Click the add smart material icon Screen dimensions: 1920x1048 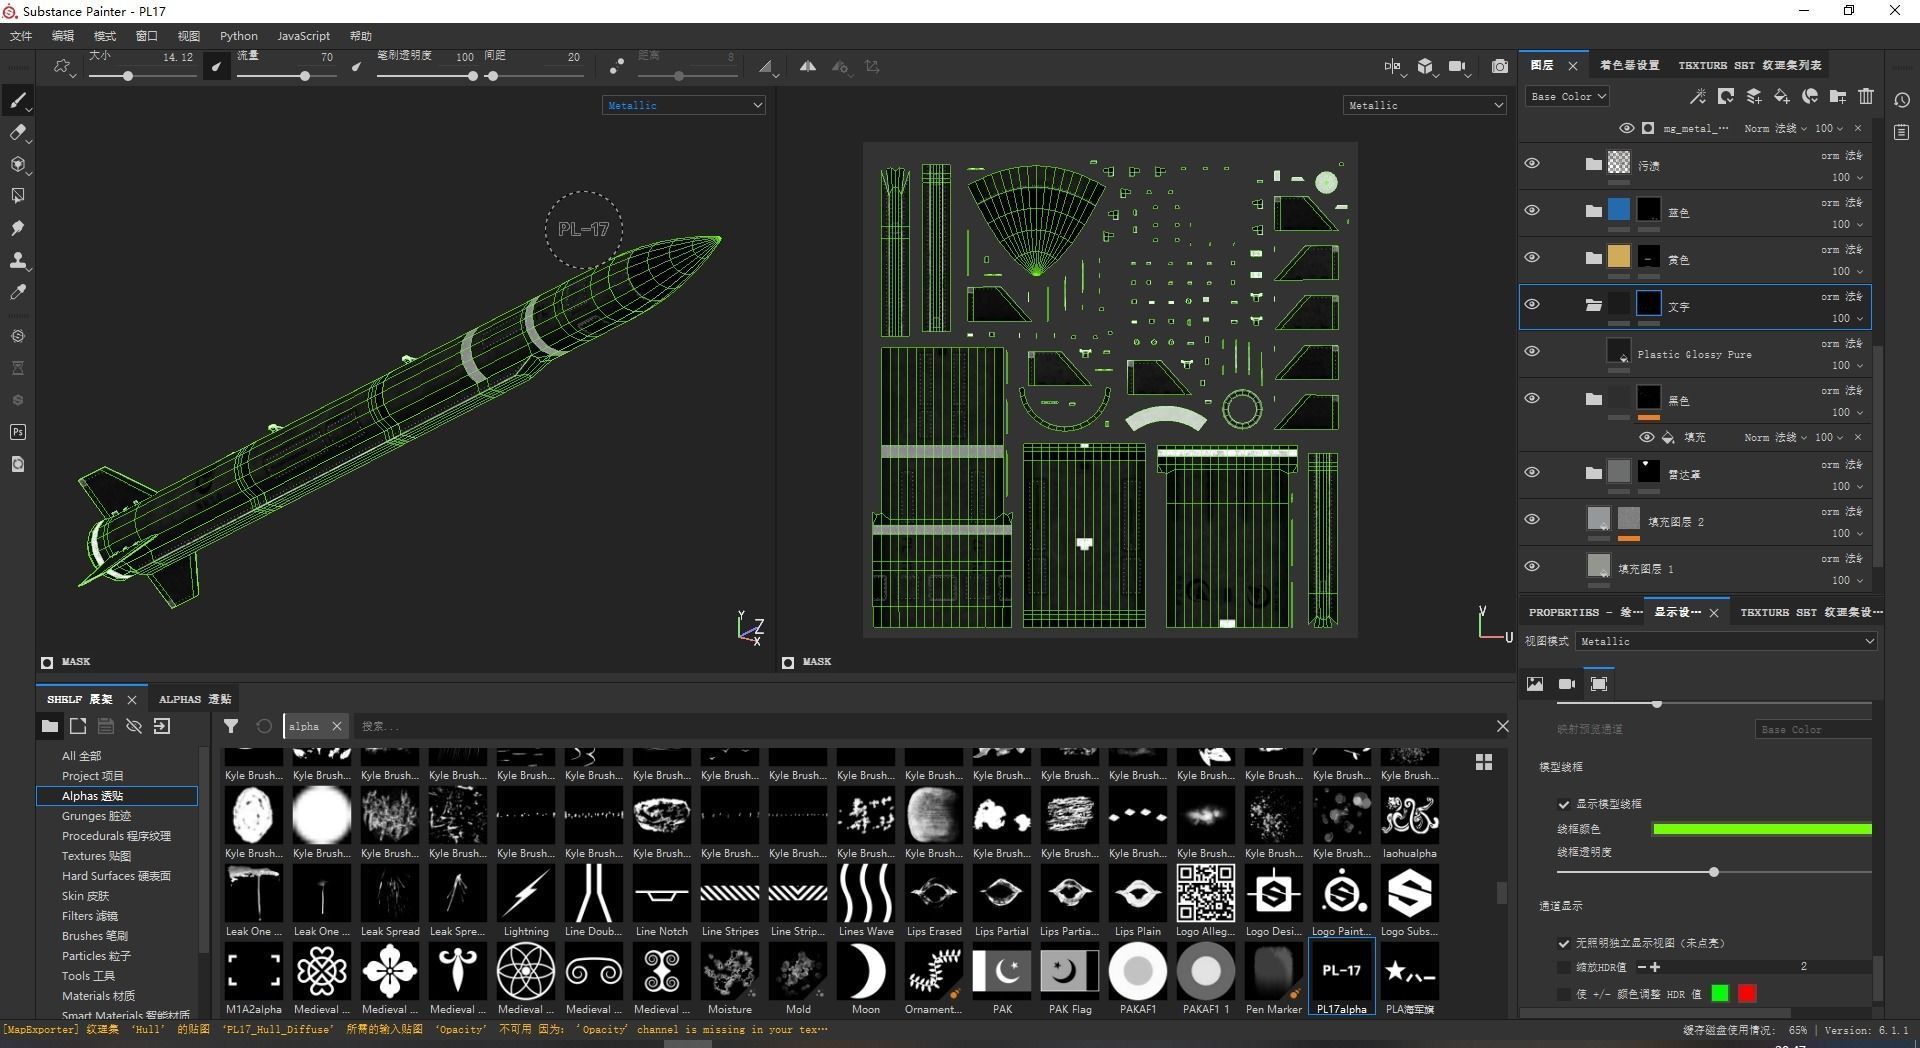tap(1809, 96)
